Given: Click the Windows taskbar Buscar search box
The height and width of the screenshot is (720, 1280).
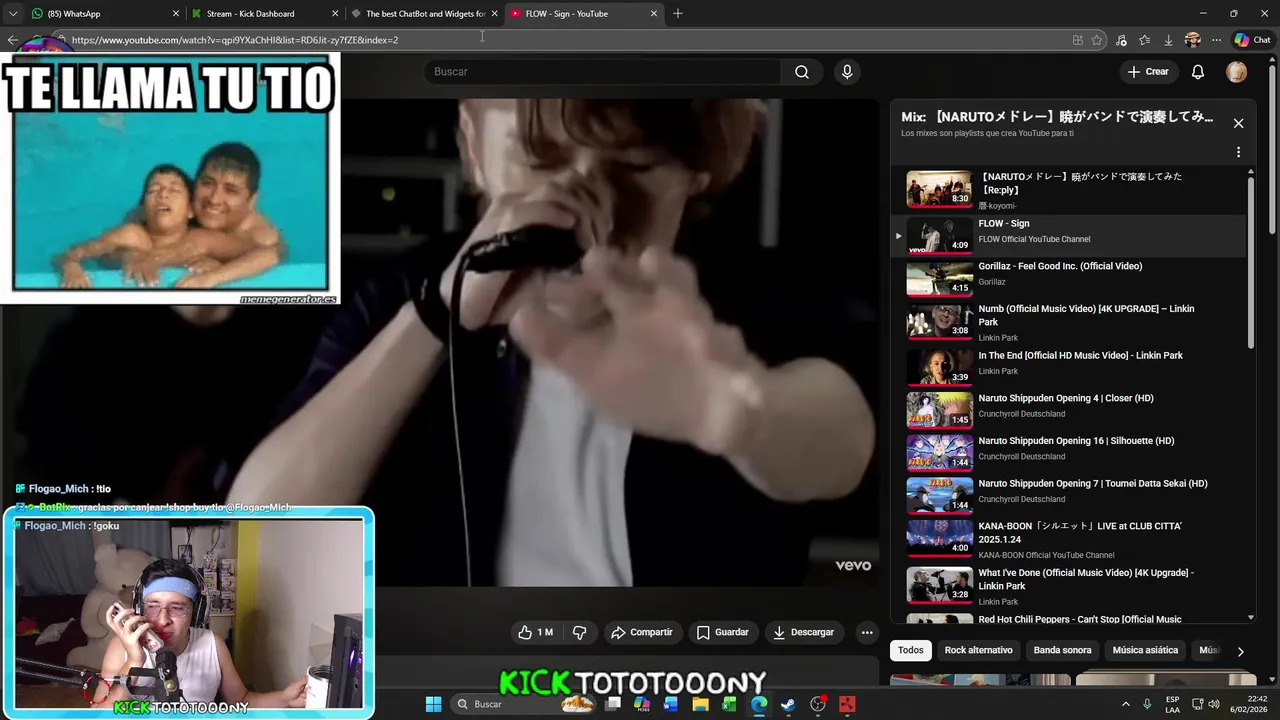Looking at the screenshot, I should pos(523,704).
